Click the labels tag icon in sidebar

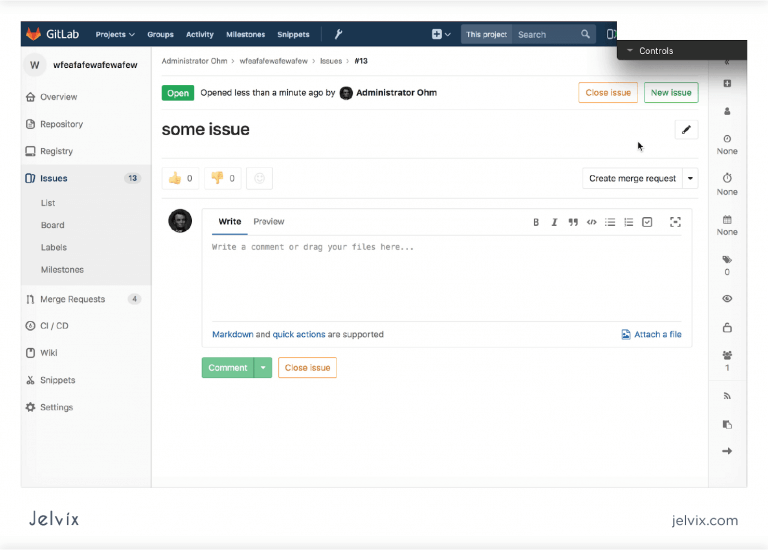click(x=727, y=260)
